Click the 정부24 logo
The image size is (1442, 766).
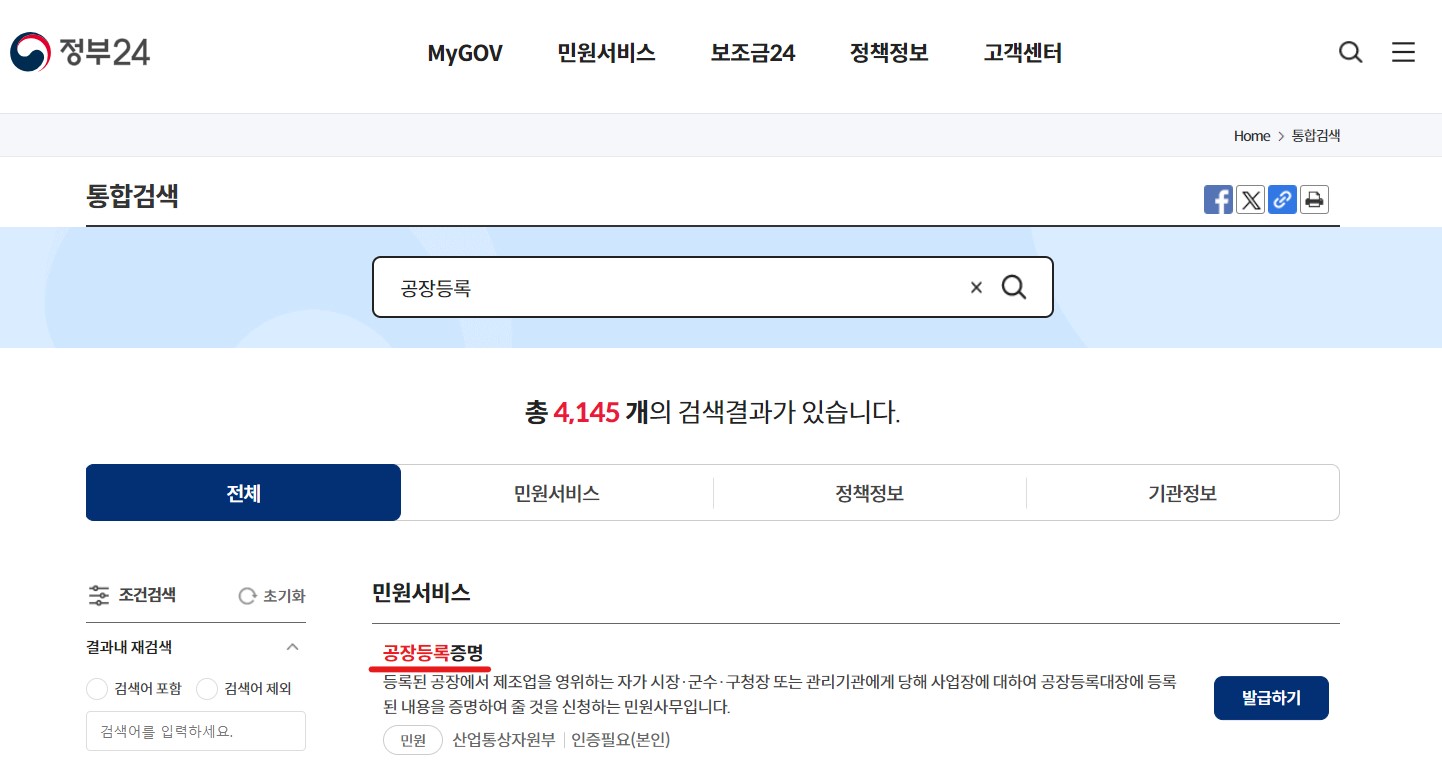click(79, 51)
